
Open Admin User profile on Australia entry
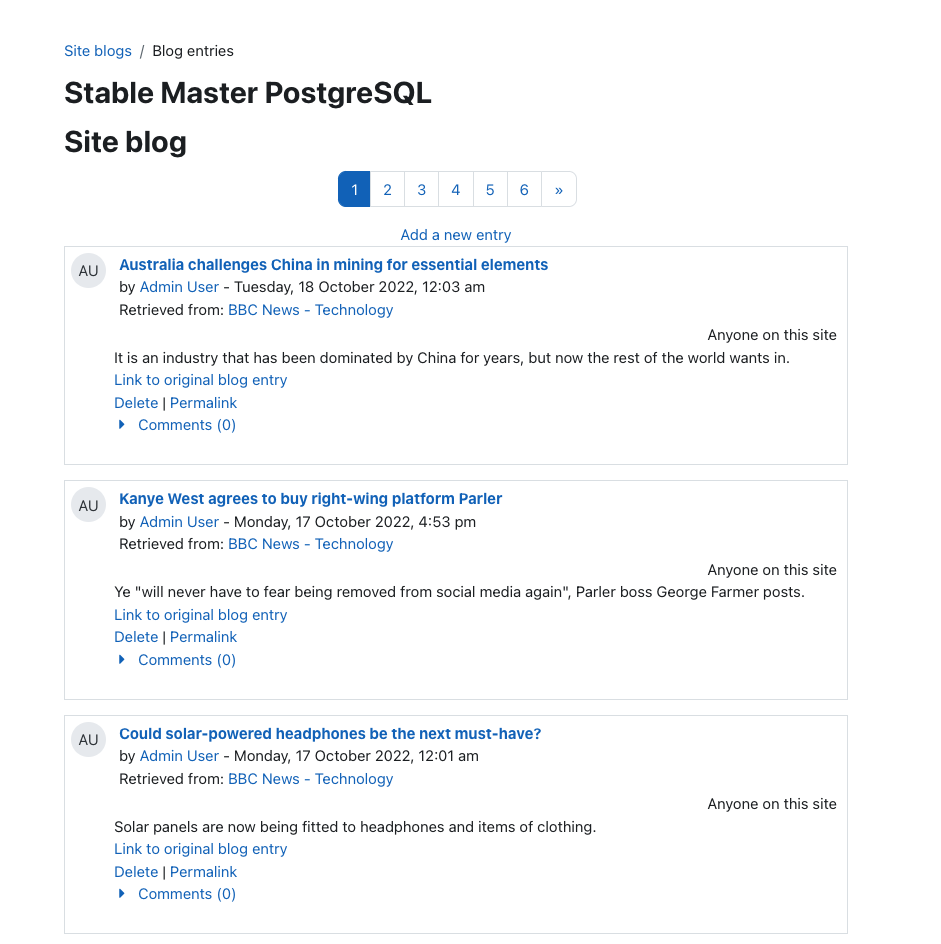(x=179, y=287)
